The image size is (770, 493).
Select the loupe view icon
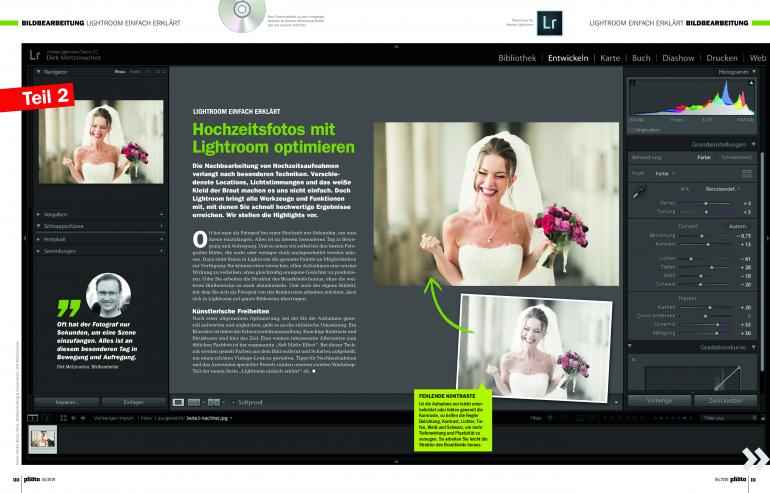(x=178, y=402)
